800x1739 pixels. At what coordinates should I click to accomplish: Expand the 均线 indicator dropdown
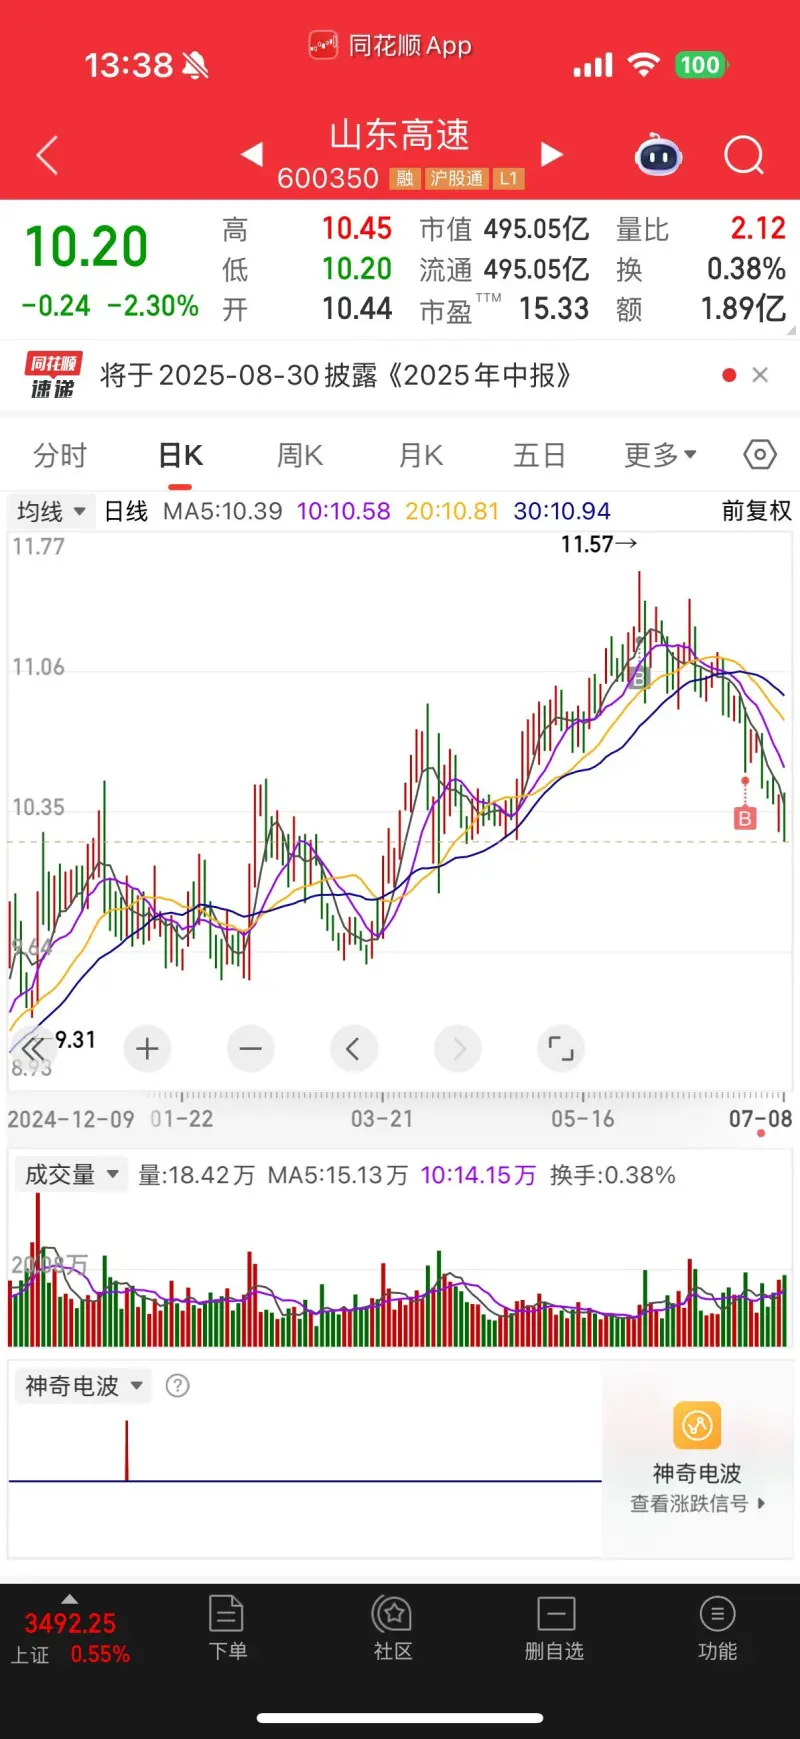[50, 511]
